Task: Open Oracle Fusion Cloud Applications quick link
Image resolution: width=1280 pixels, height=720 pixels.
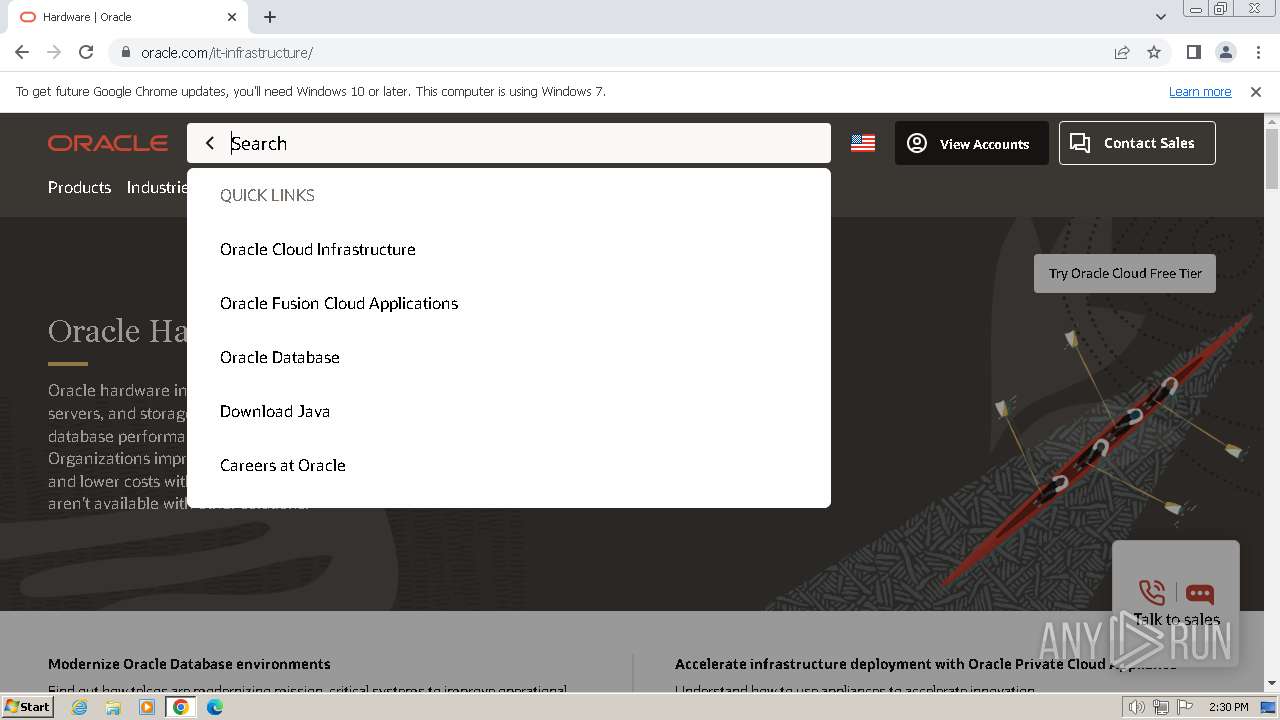Action: pos(339,303)
